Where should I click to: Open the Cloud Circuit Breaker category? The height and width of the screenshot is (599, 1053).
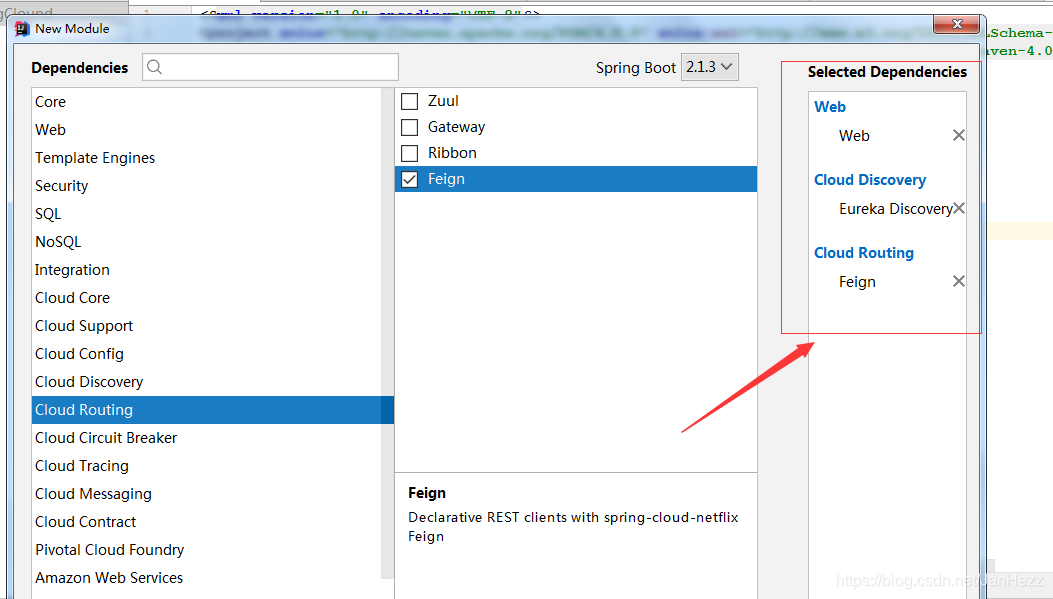point(206,438)
